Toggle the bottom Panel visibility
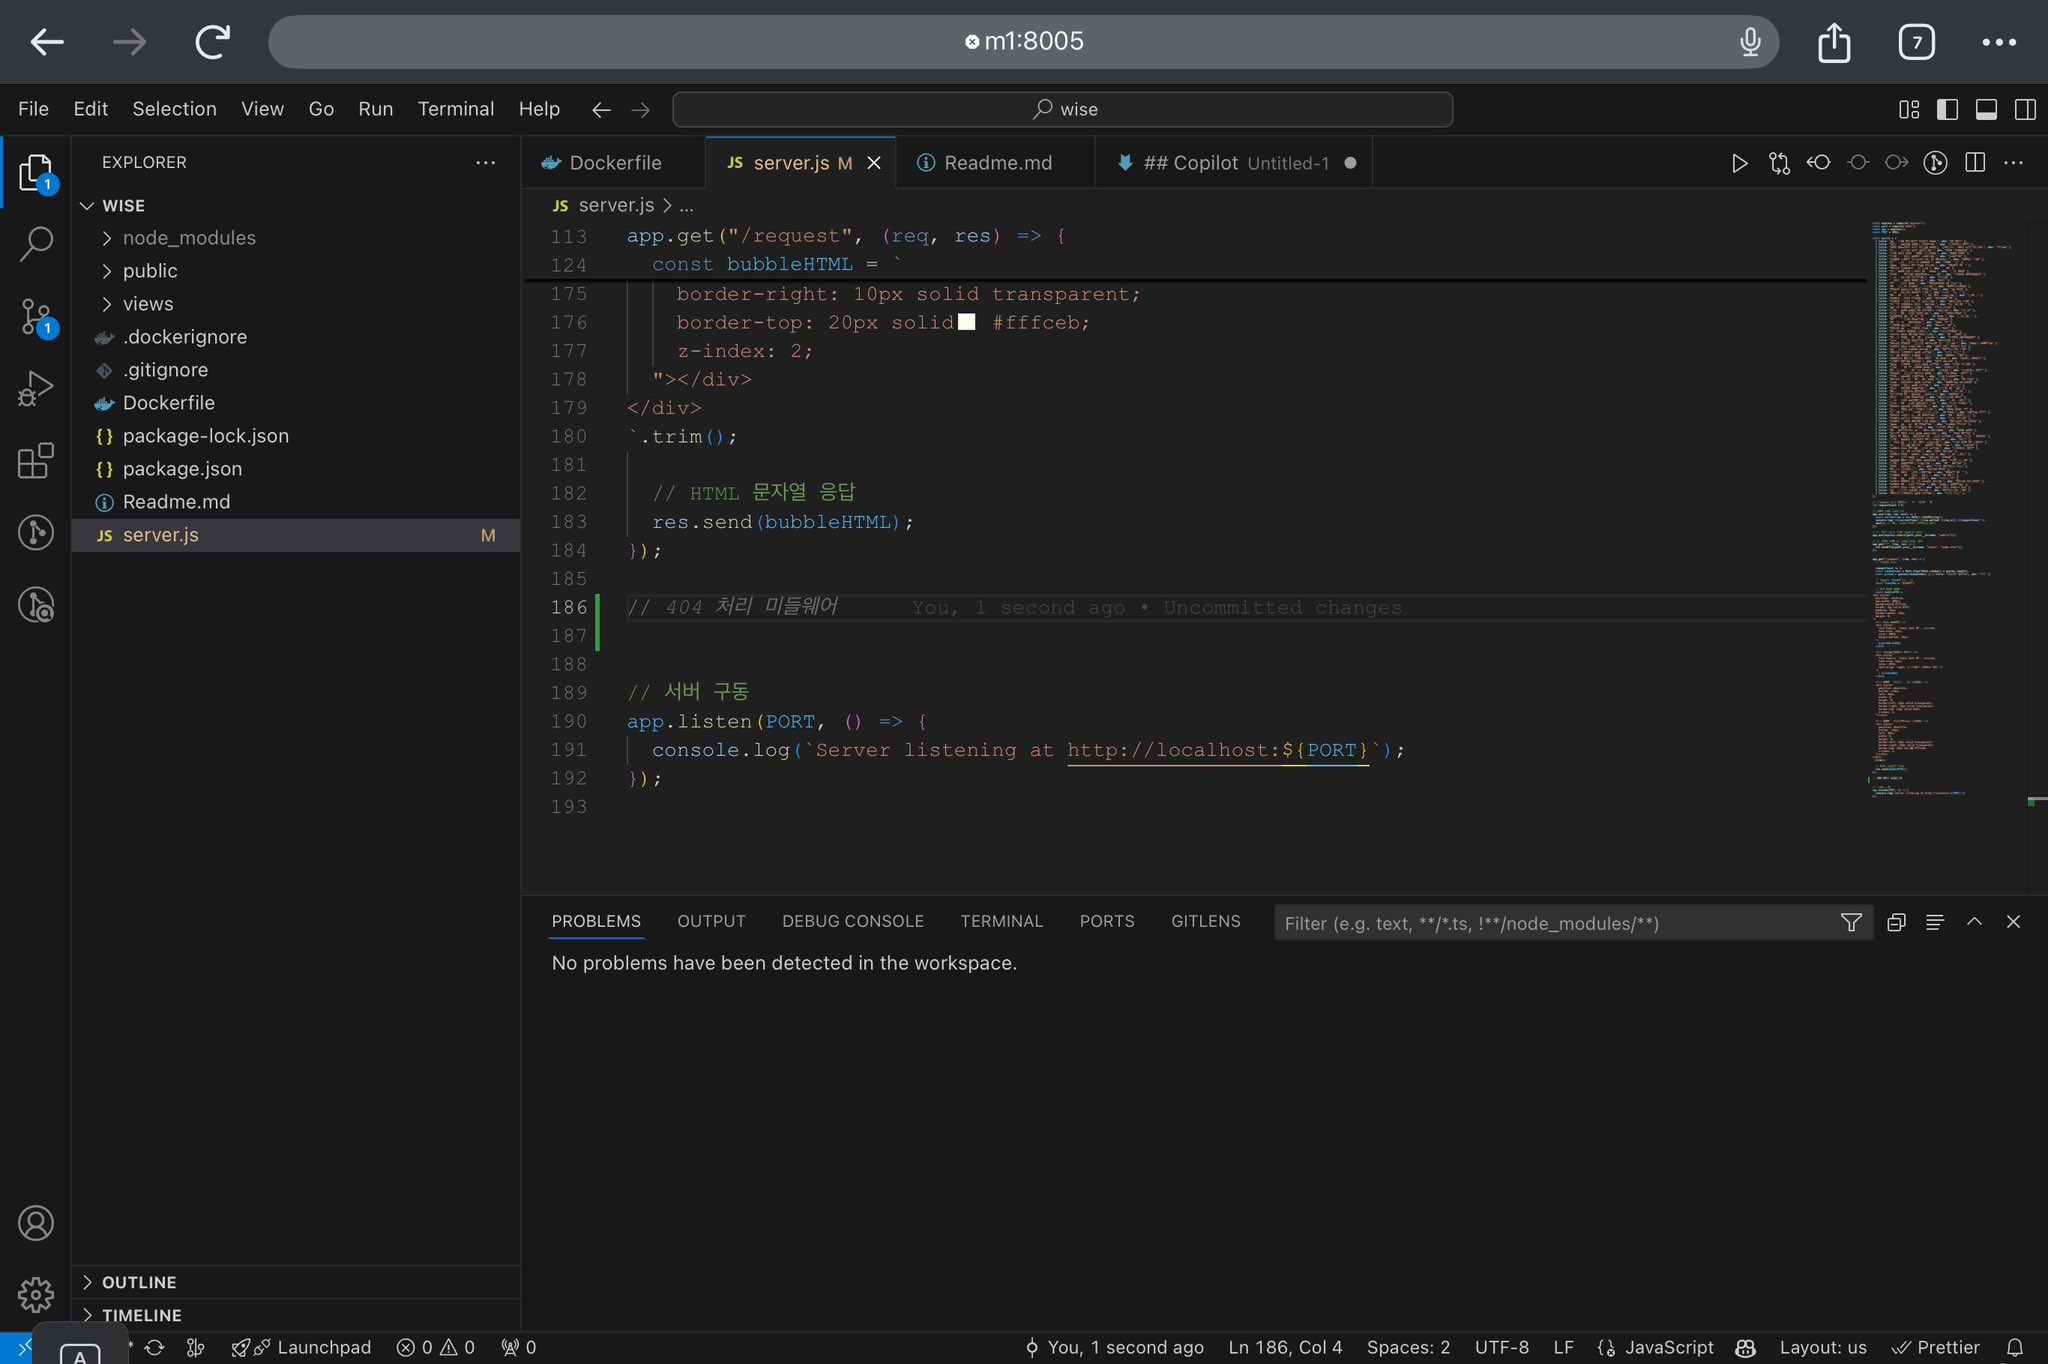2048x1364 pixels. (1986, 110)
